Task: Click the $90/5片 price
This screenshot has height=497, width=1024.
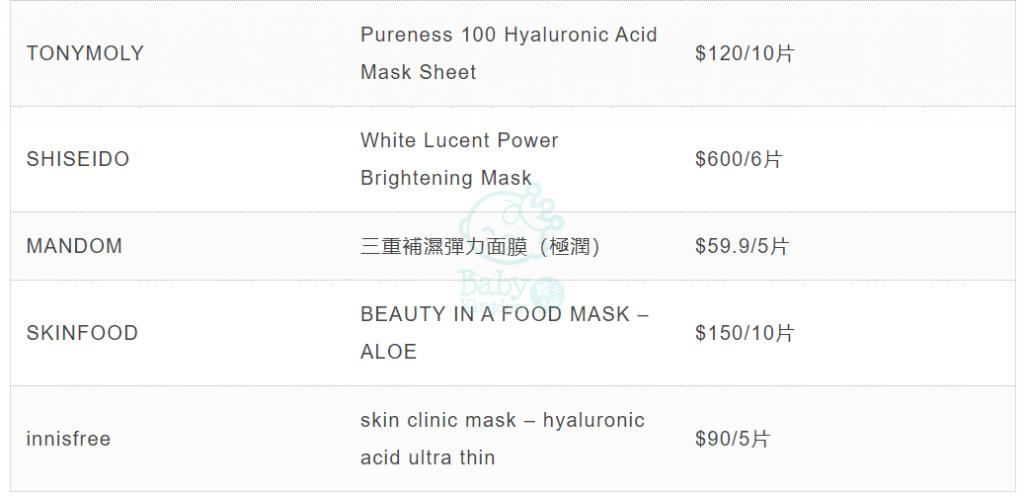Action: coord(733,439)
